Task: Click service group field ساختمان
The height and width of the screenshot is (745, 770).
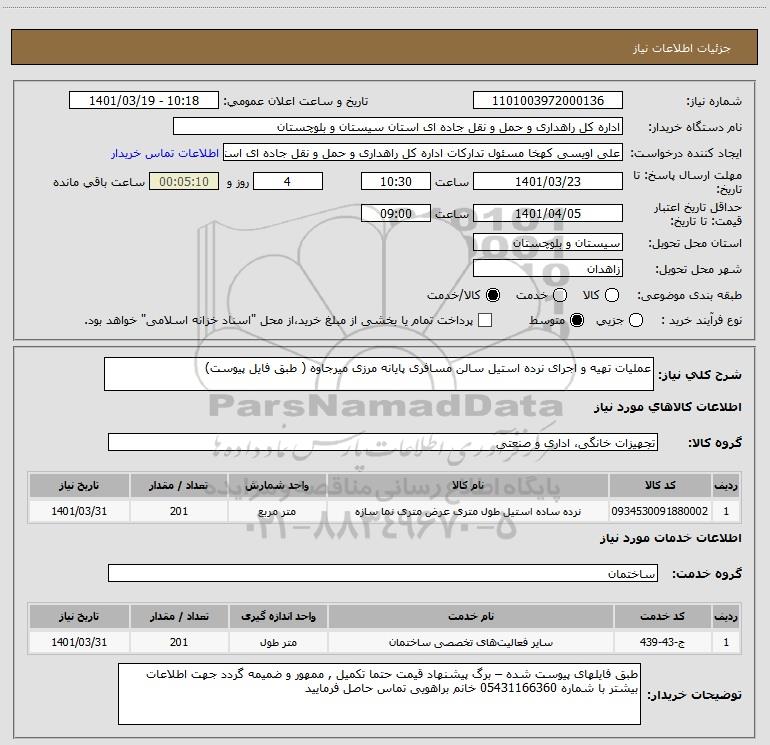Action: (383, 573)
